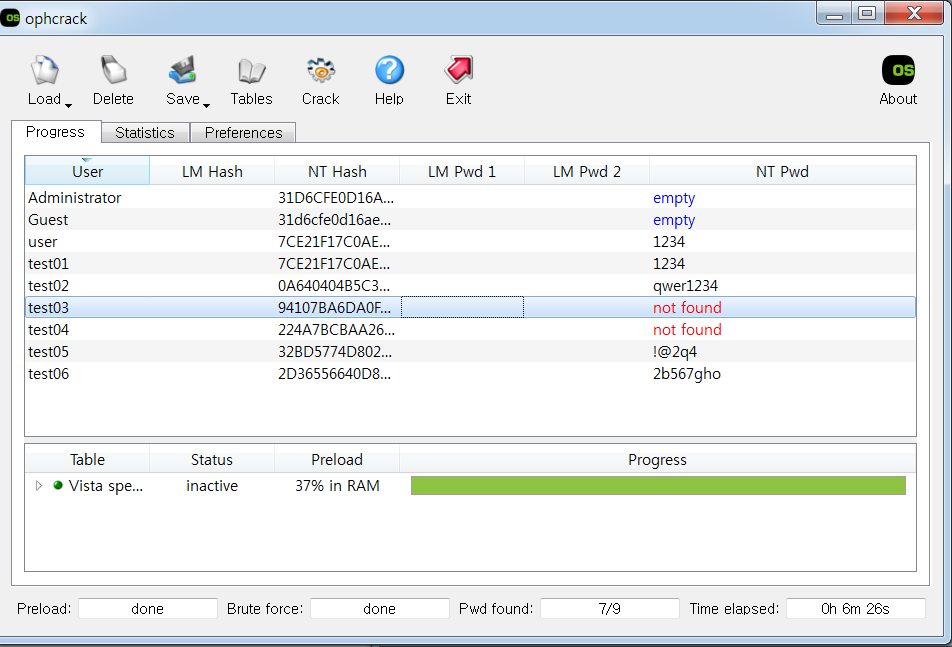Click the Preload column header
The width and height of the screenshot is (952, 647).
(x=337, y=459)
